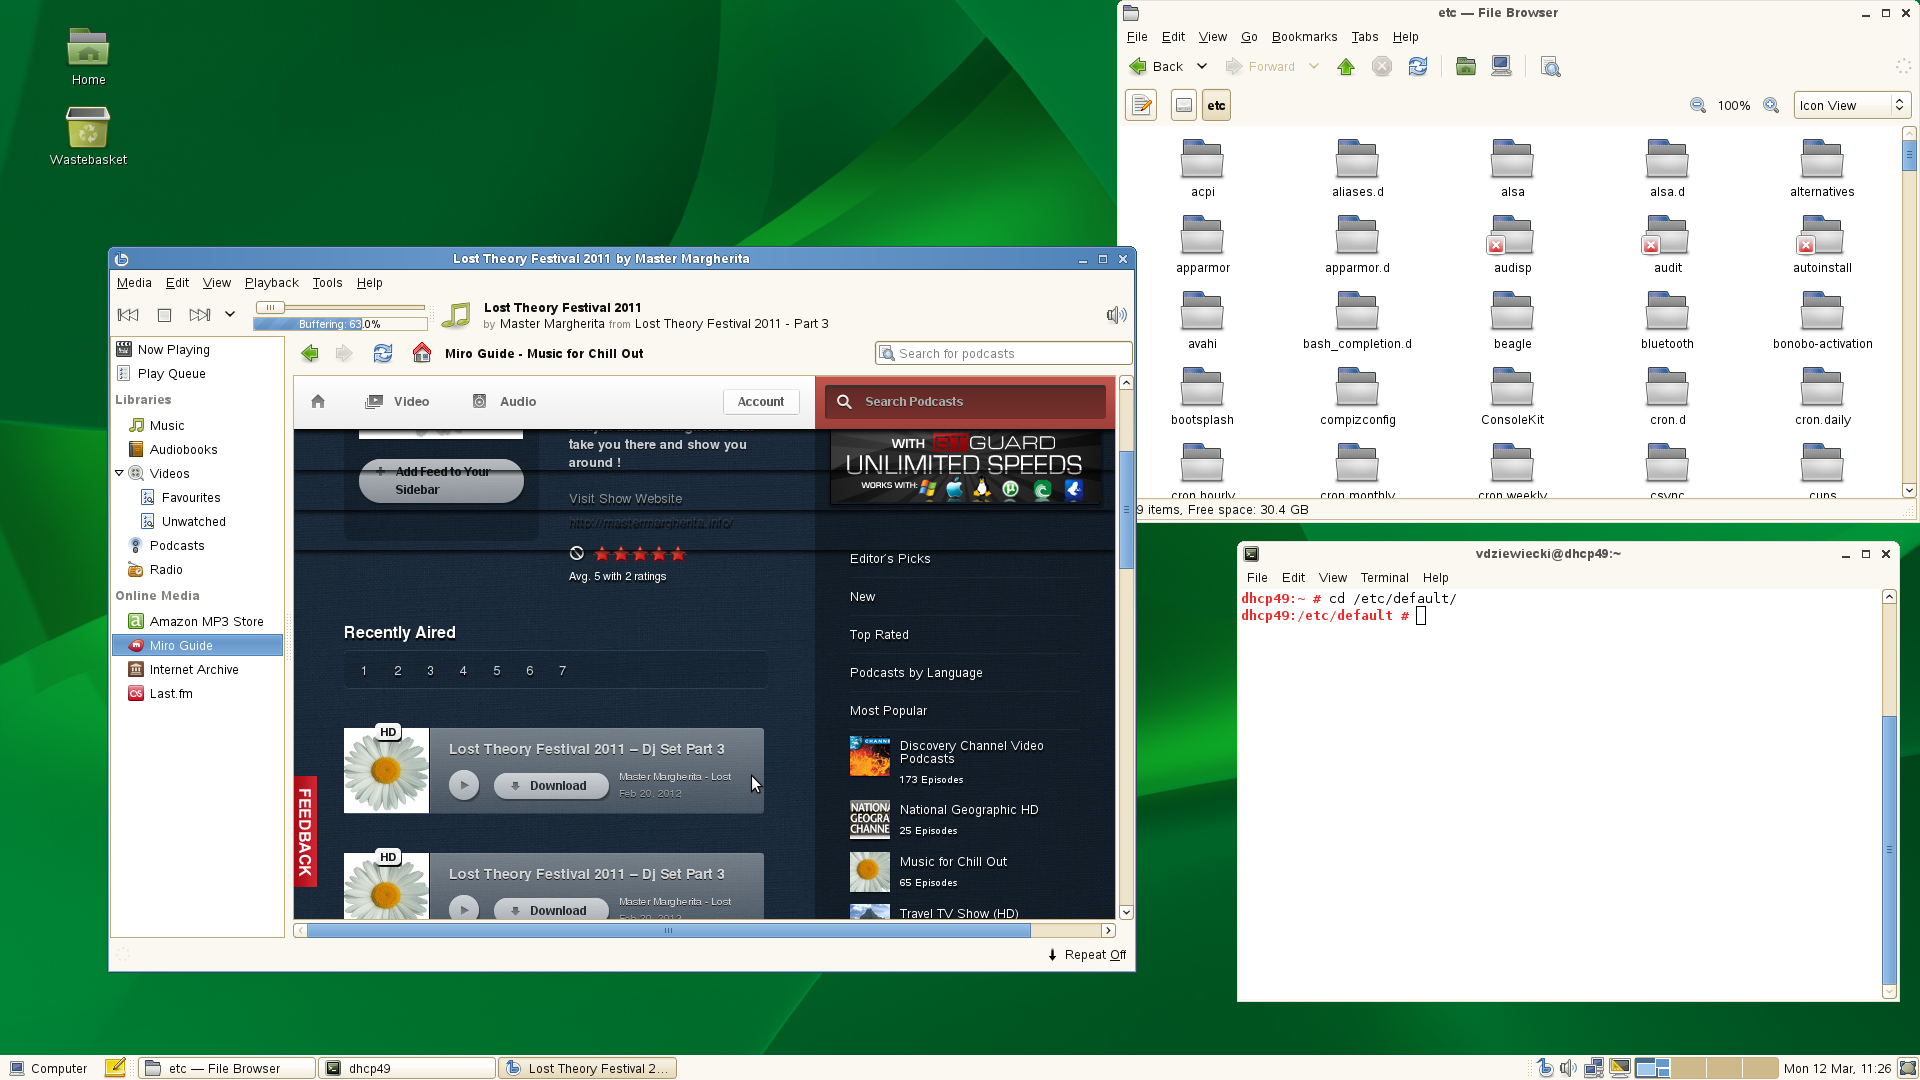Click the stop playback button in Banshee
The width and height of the screenshot is (1920, 1080).
[165, 315]
